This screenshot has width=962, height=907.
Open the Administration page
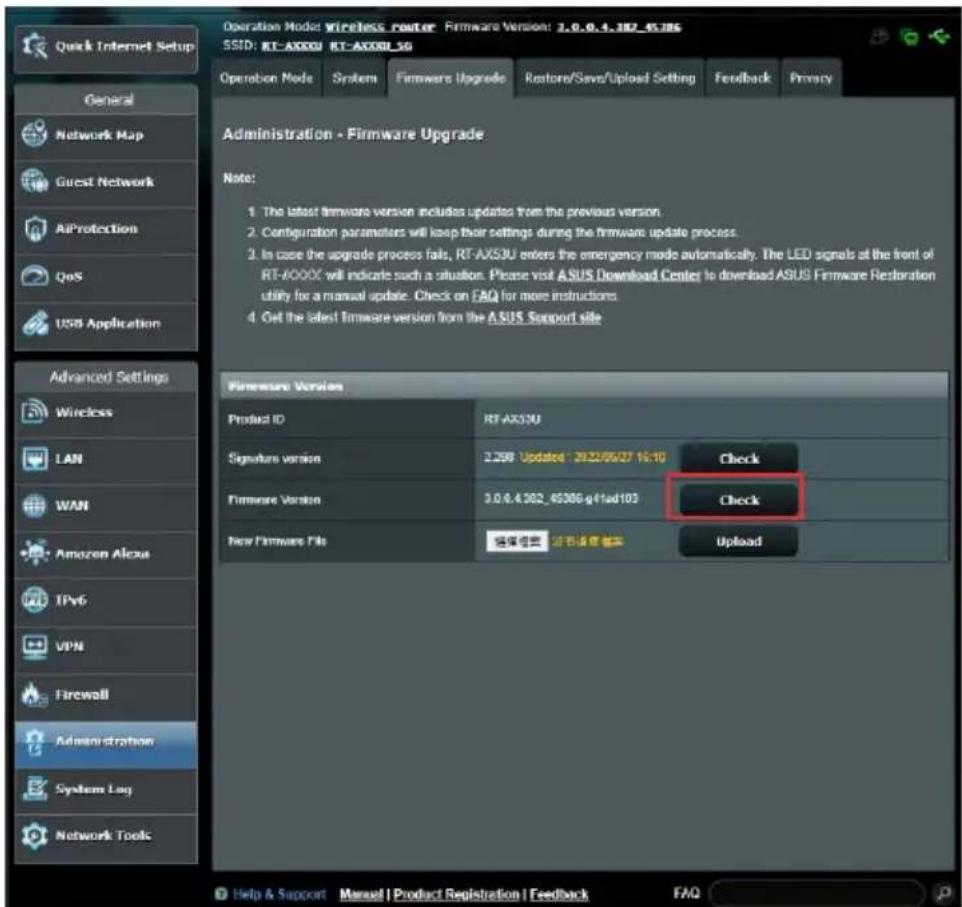[x=106, y=742]
